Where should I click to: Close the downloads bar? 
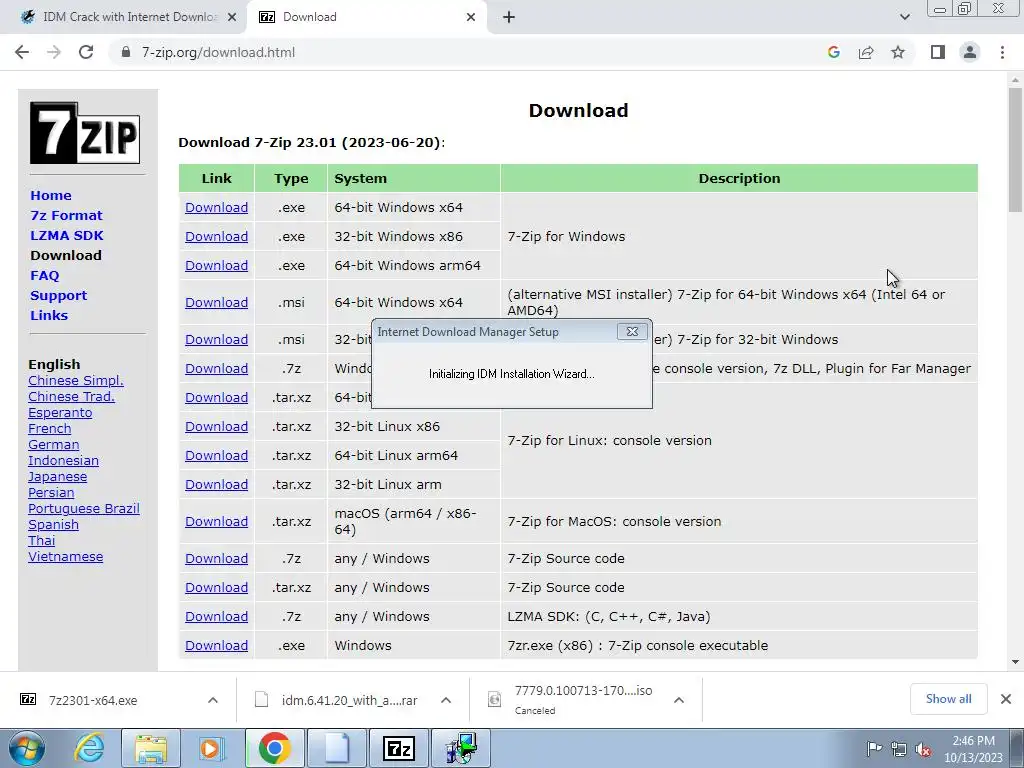point(1006,699)
